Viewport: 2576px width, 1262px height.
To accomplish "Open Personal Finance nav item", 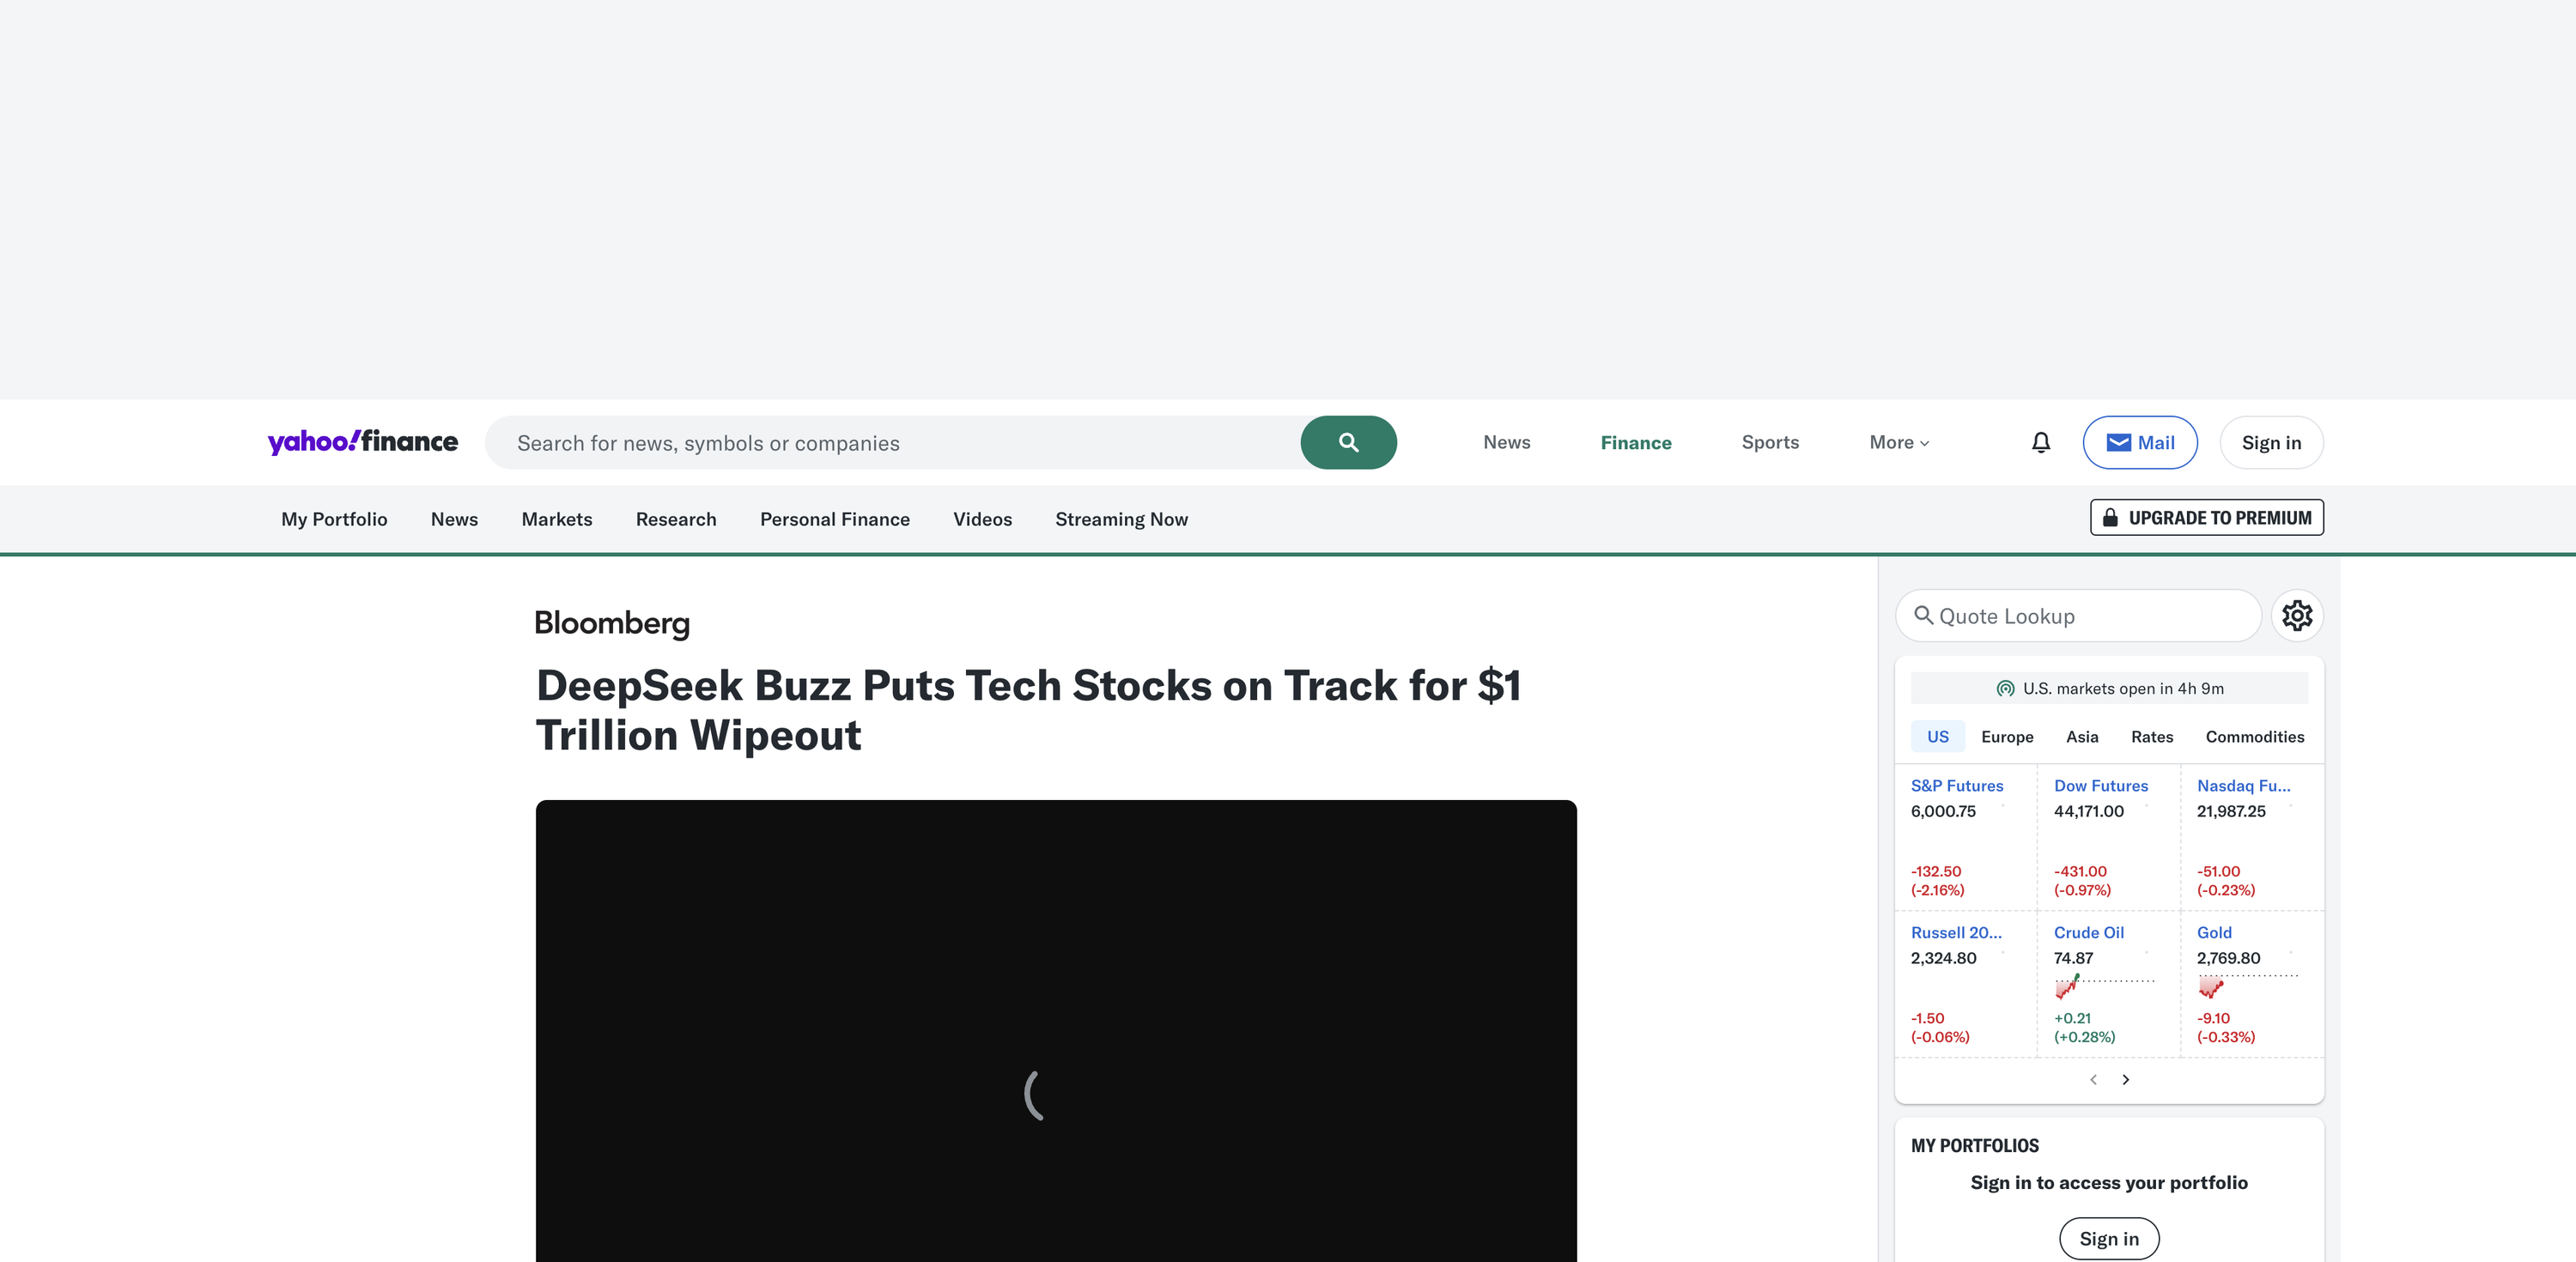I will pos(835,519).
